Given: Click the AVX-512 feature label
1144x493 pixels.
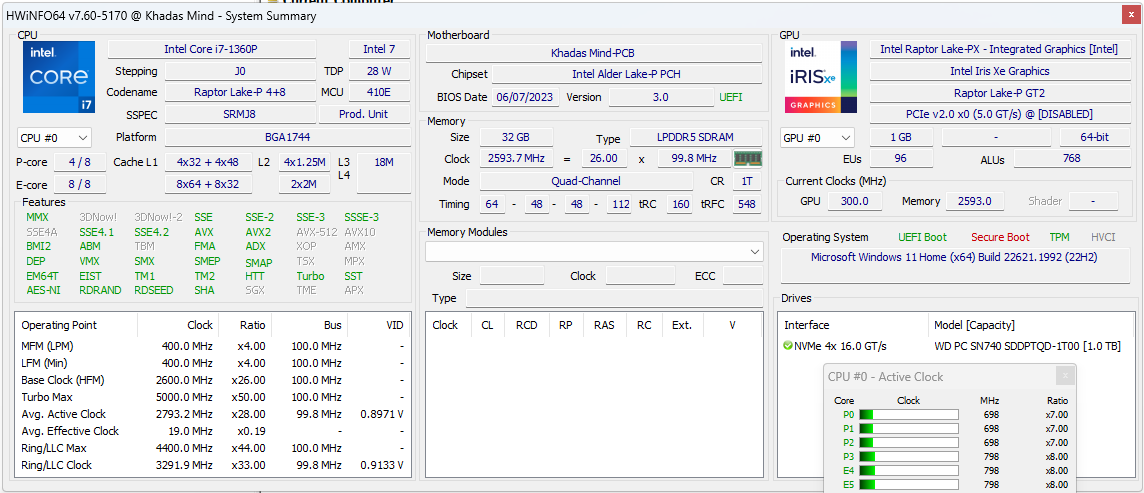Looking at the screenshot, I should pyautogui.click(x=316, y=232).
